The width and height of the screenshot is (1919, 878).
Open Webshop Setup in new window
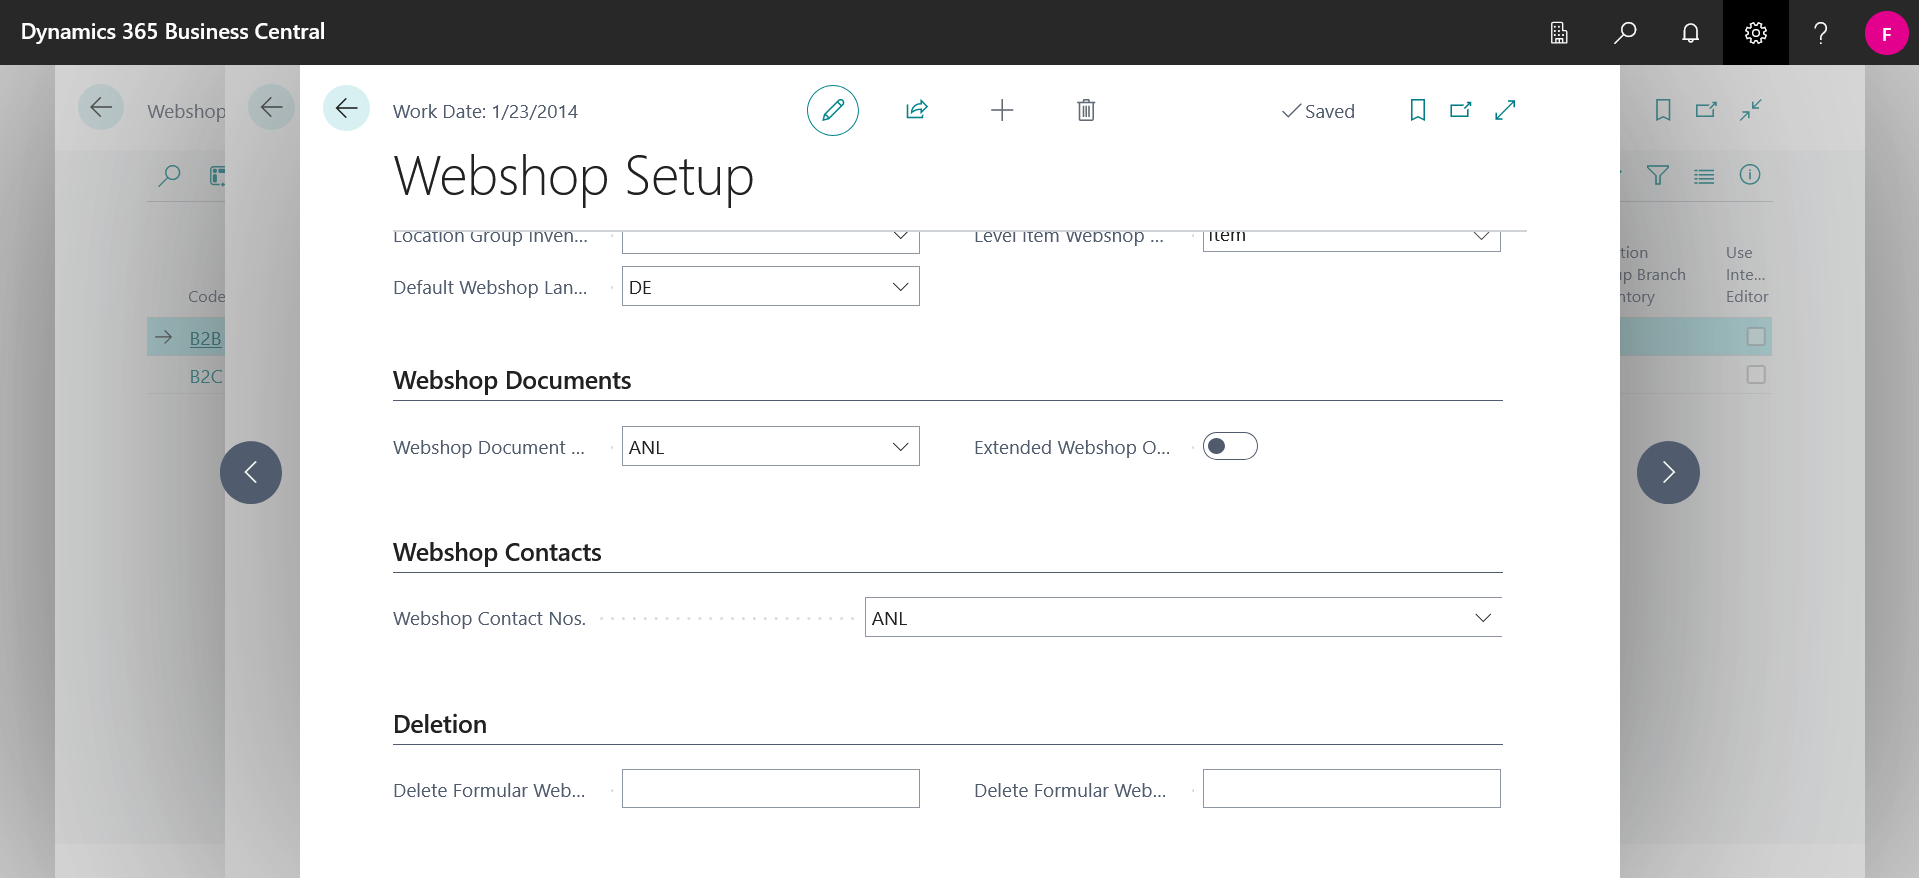[1461, 110]
